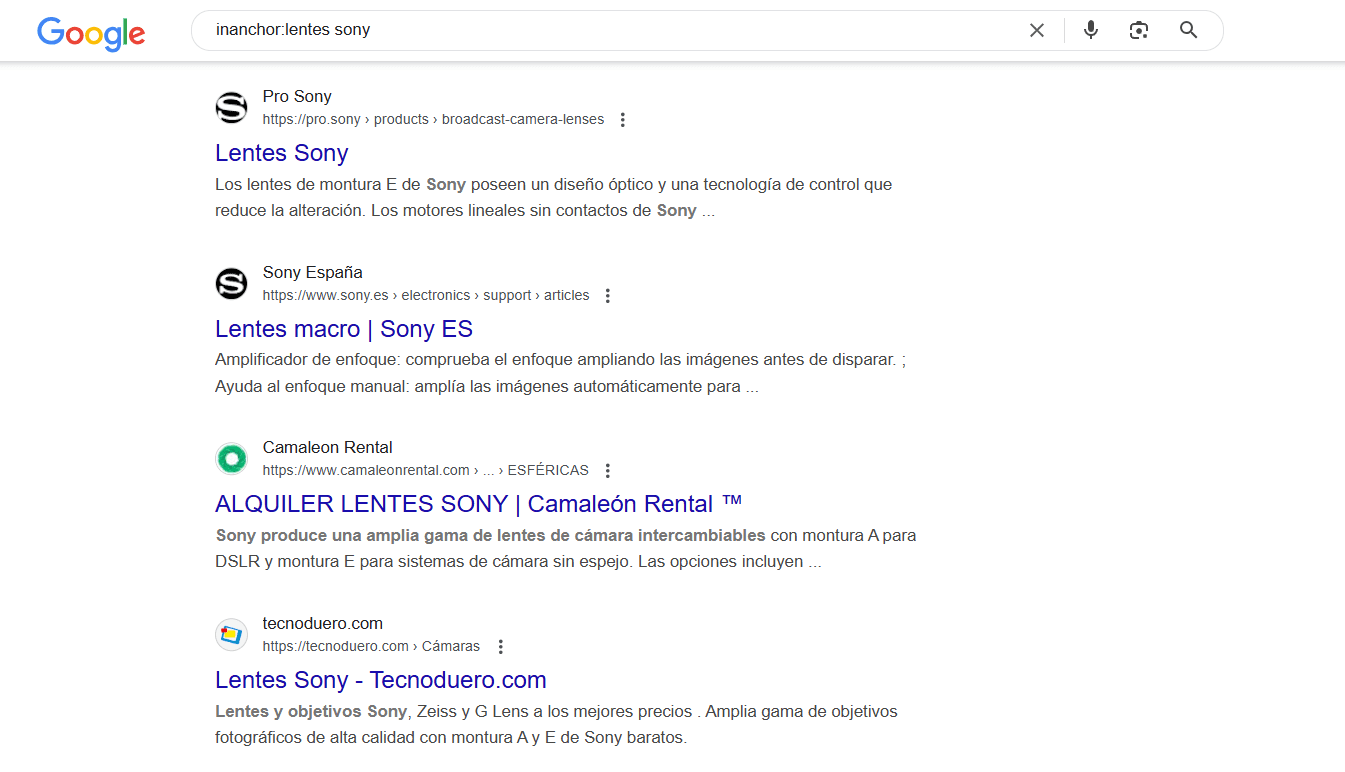This screenshot has width=1345, height=772.
Task: Open more options for the Sony España result
Action: (607, 296)
